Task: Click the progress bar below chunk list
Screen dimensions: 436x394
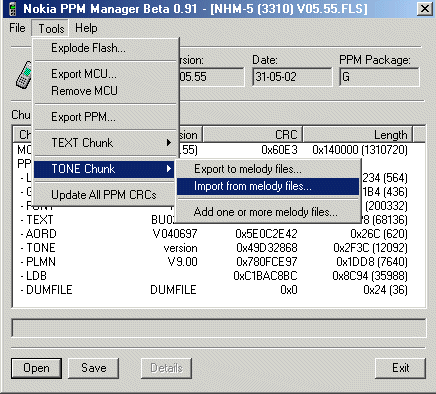Action: coord(219,328)
